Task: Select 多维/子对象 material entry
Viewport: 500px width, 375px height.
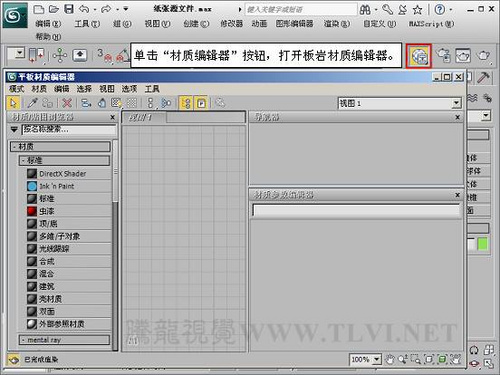Action: coord(69,236)
